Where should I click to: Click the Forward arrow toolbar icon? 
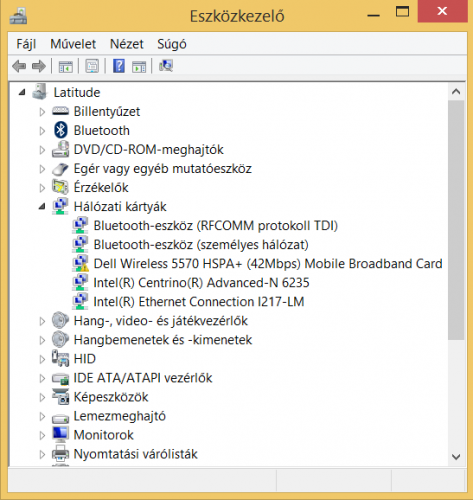click(39, 66)
